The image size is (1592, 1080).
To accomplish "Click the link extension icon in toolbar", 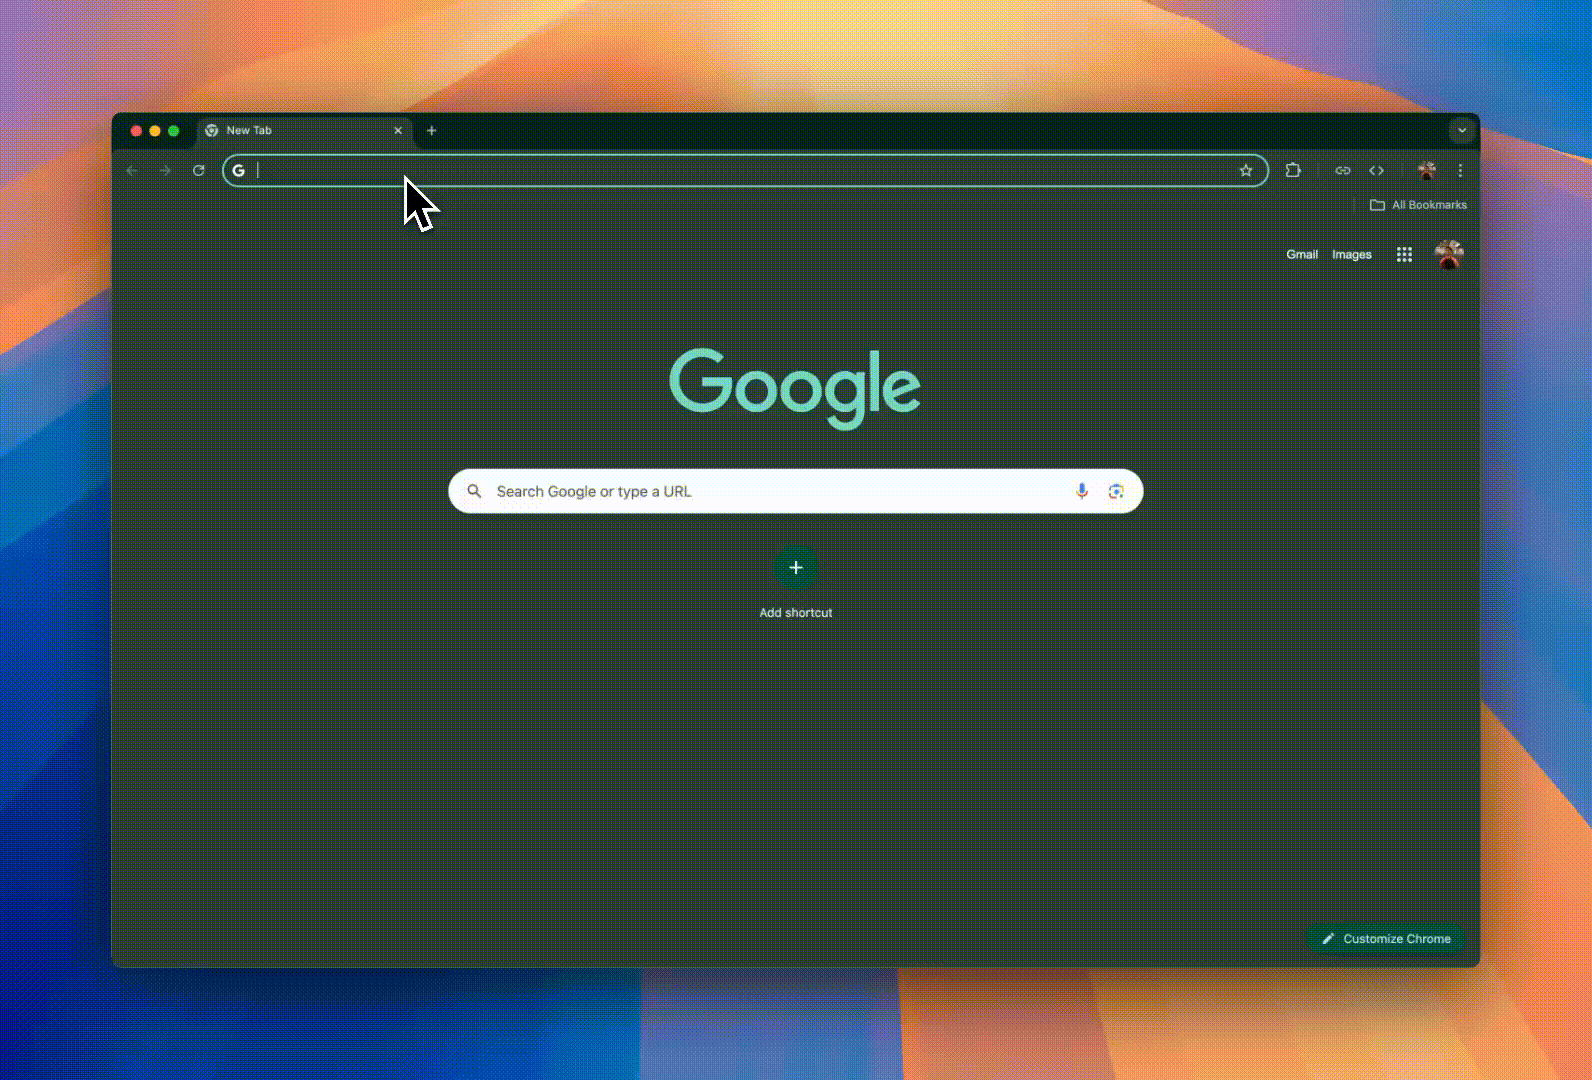I will coord(1343,171).
